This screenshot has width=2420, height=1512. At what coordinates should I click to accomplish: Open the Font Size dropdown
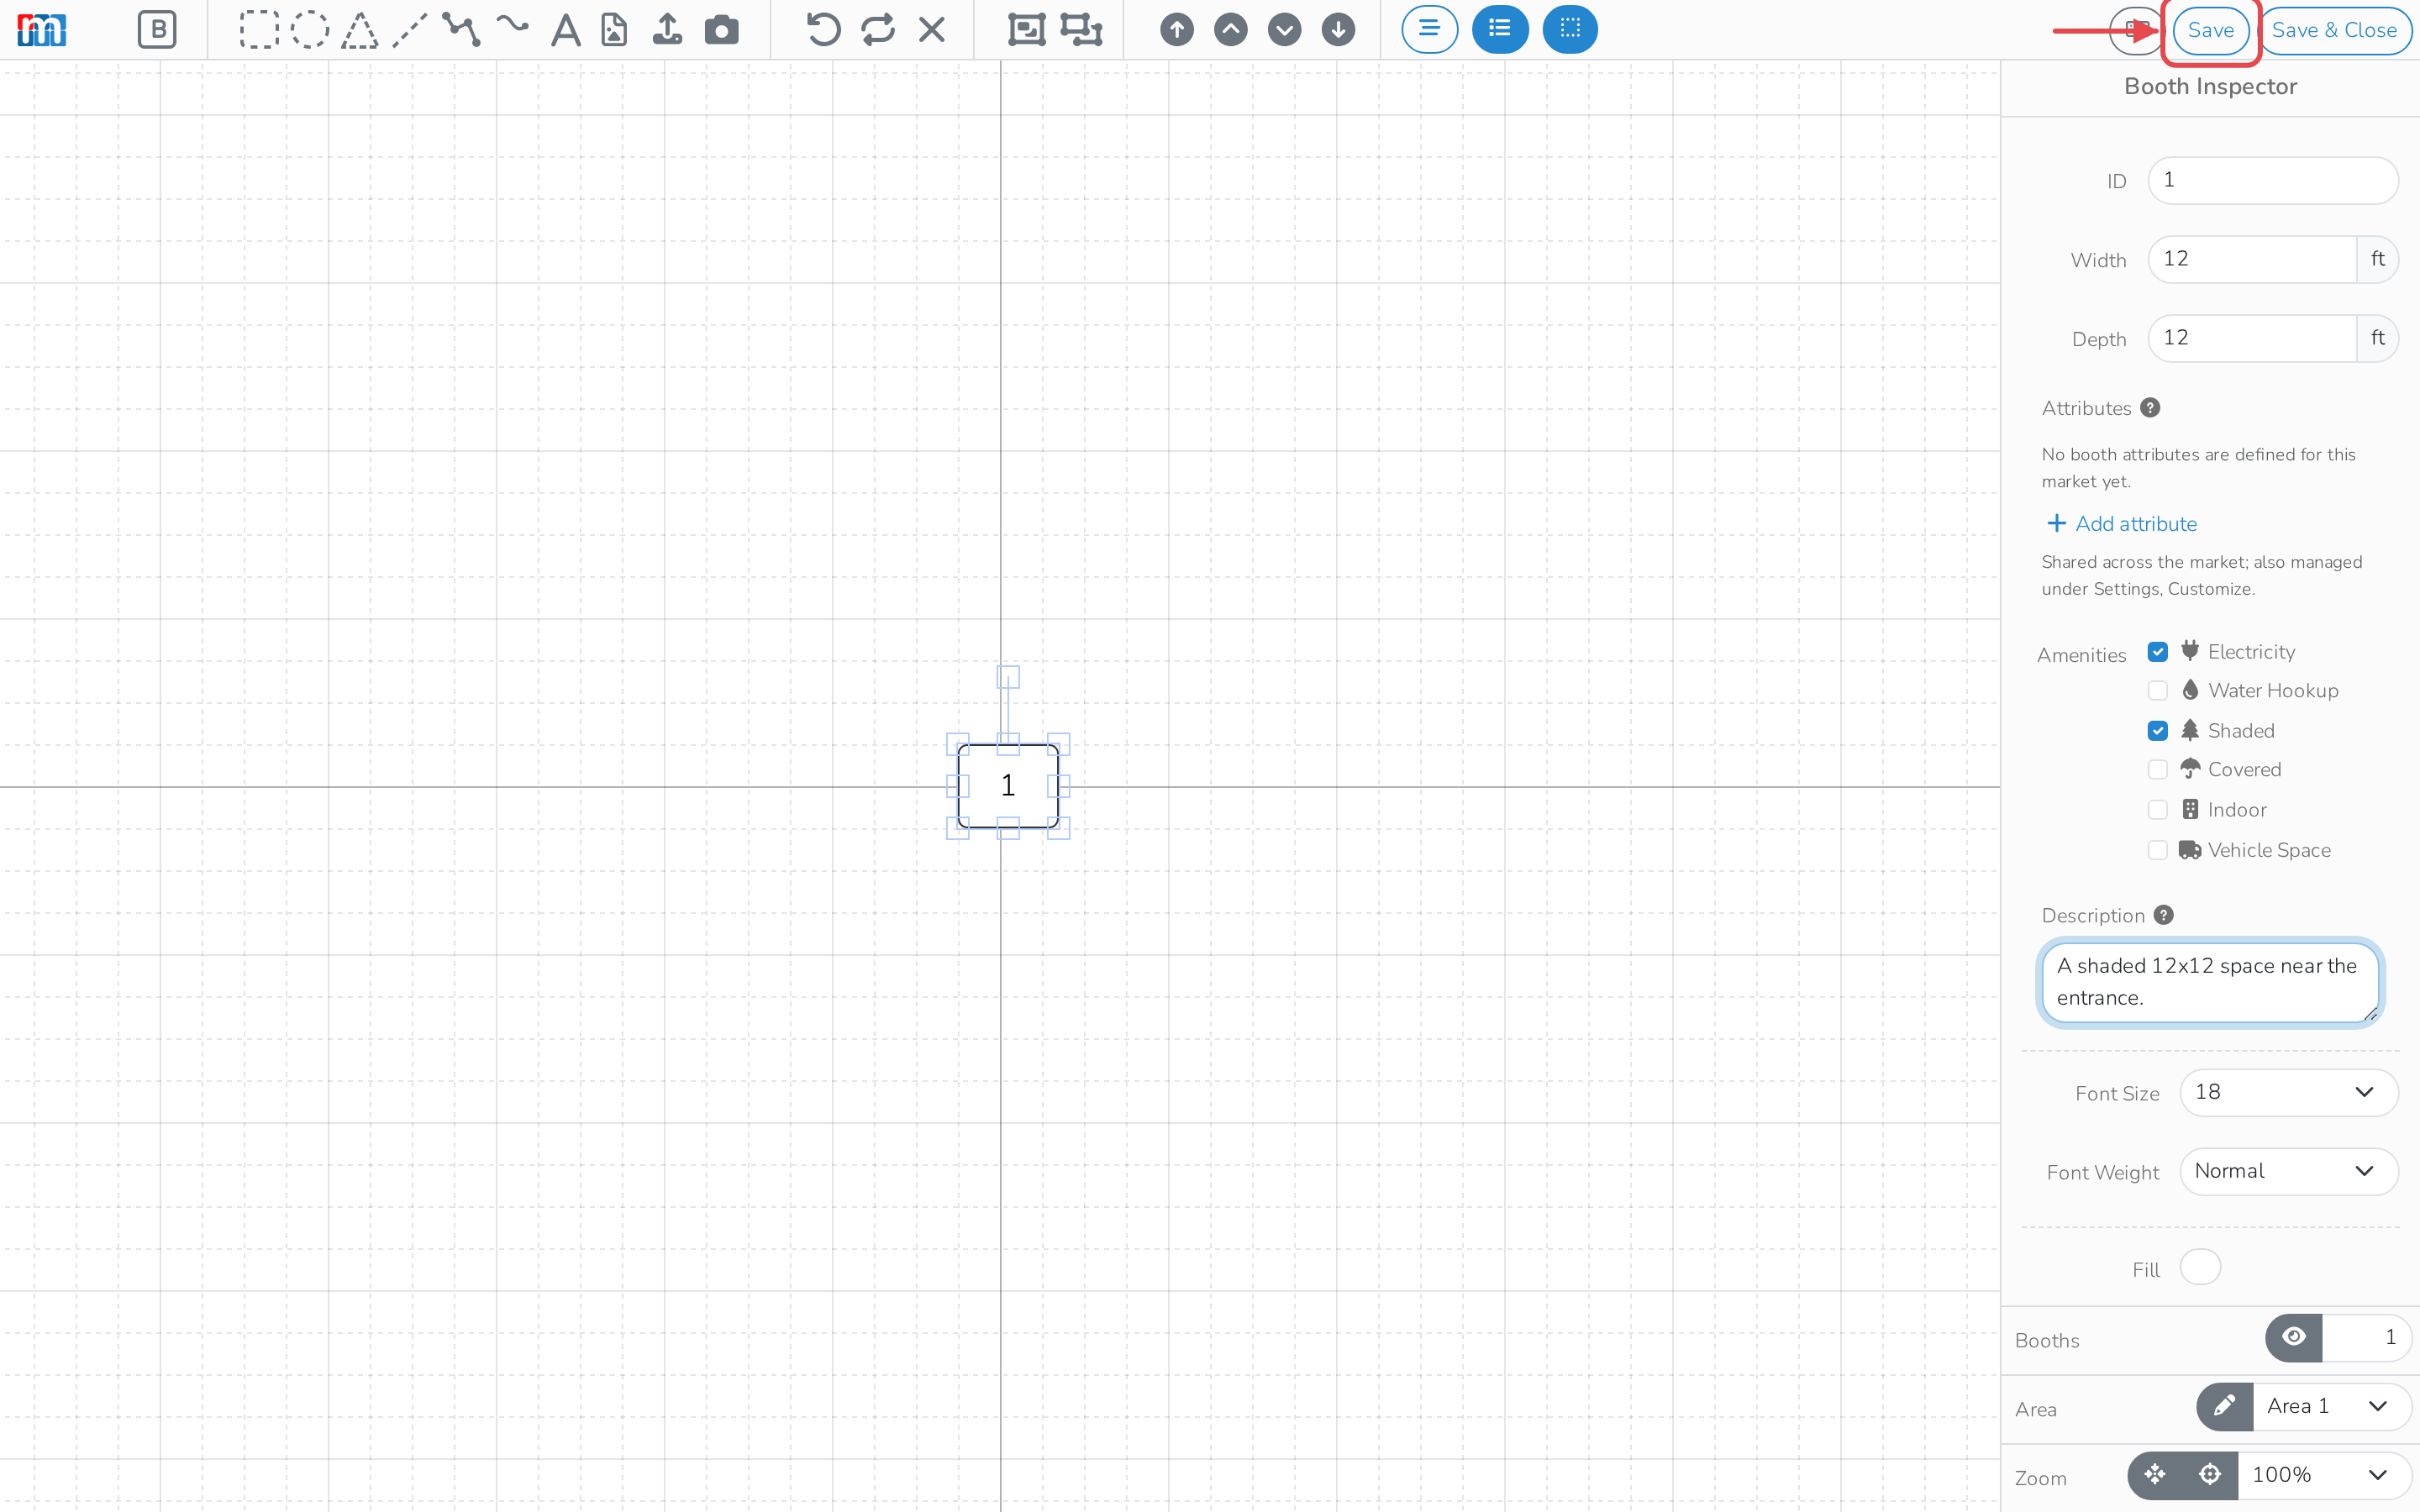[2288, 1092]
